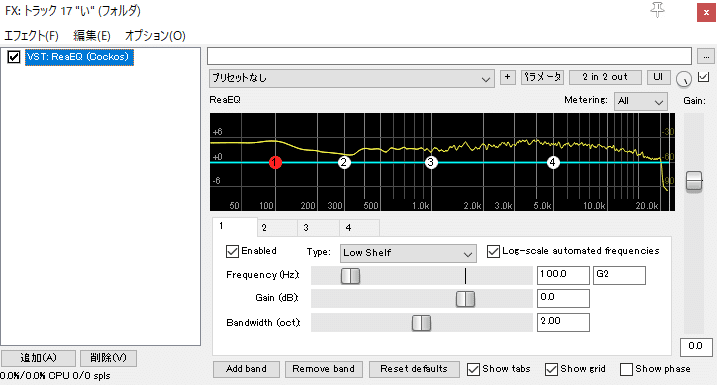Select EQ band point 3 on graph
717x385 pixels.
(431, 162)
